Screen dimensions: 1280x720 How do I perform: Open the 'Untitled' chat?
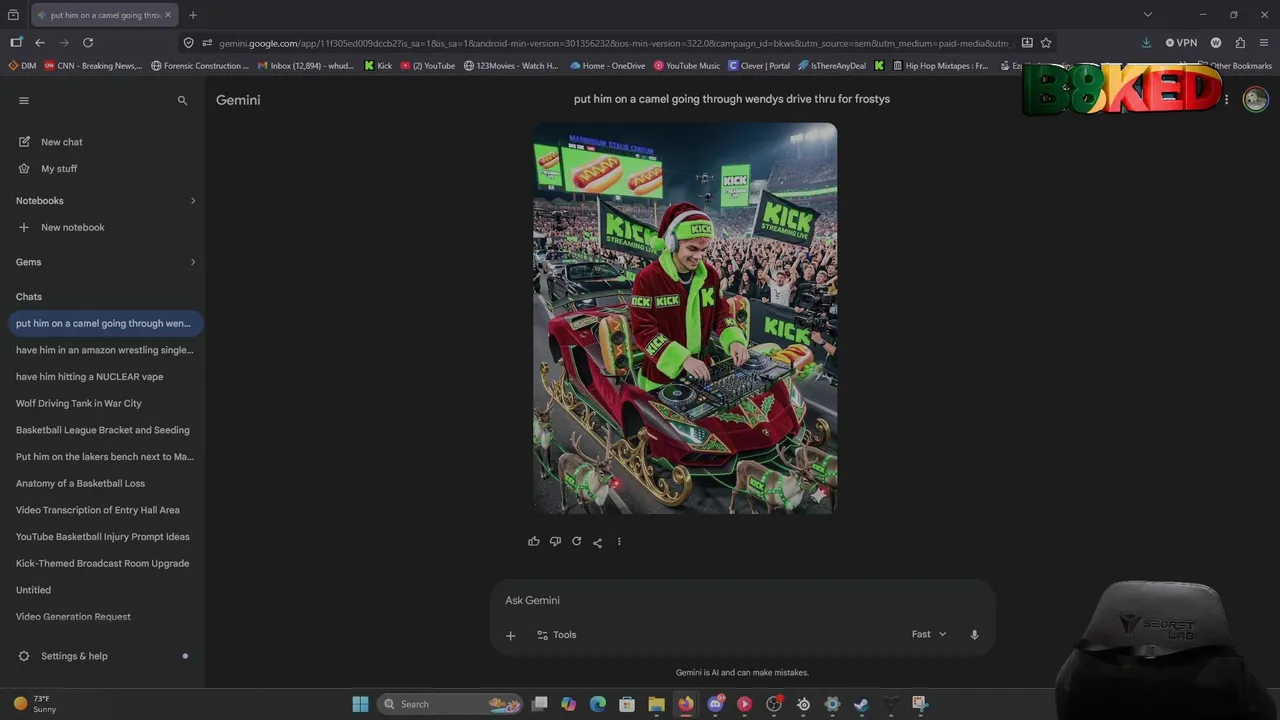105,590
